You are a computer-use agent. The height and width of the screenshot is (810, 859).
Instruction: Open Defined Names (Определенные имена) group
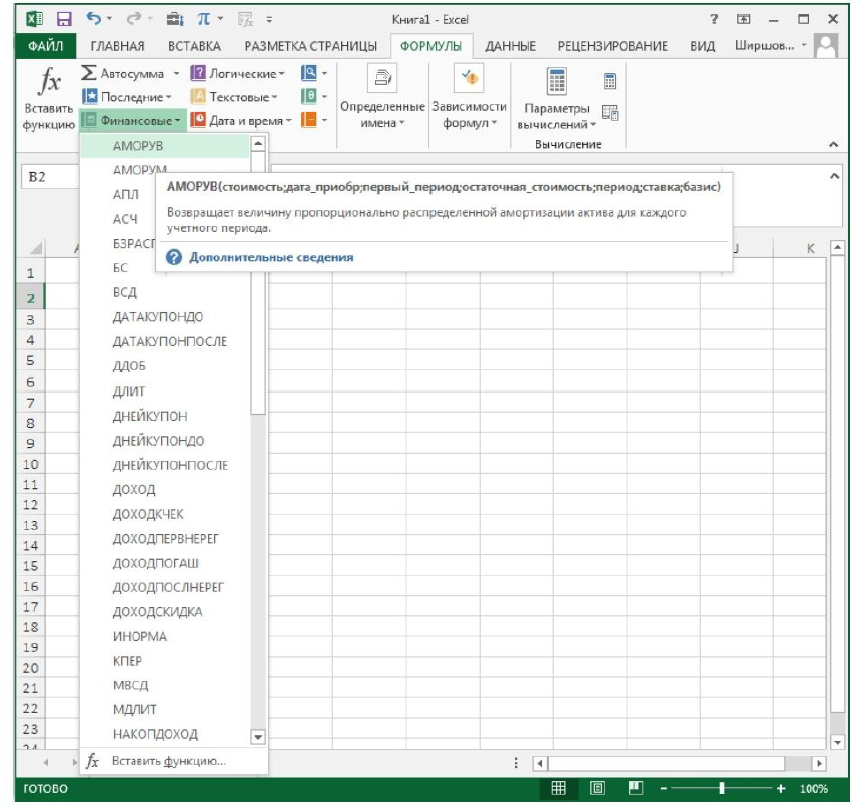coord(382,99)
